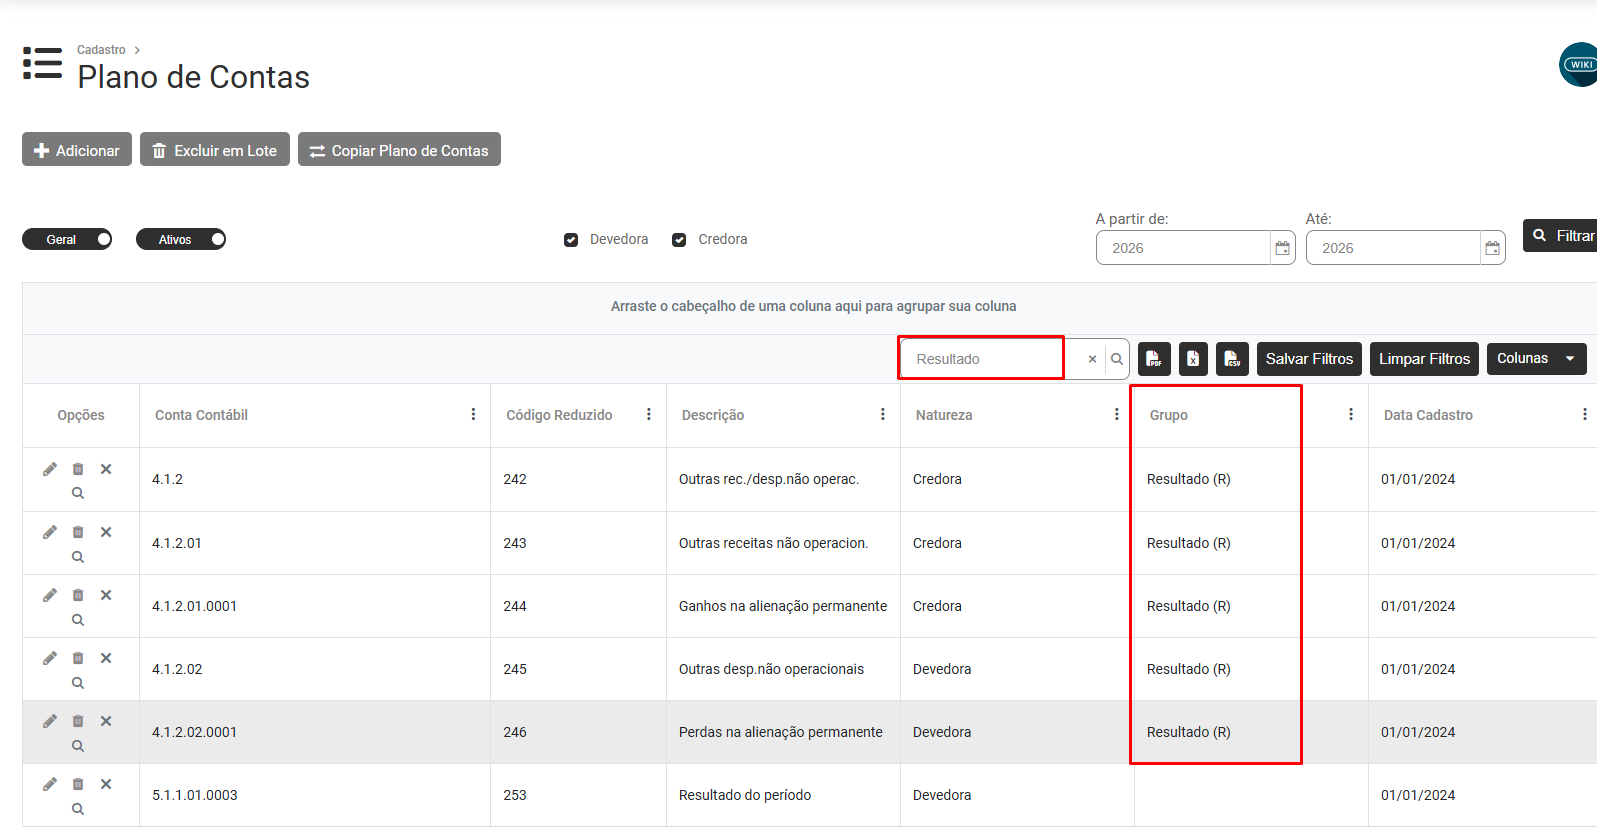Uncheck the Credora checkbox
1597x827 pixels.
tap(679, 240)
